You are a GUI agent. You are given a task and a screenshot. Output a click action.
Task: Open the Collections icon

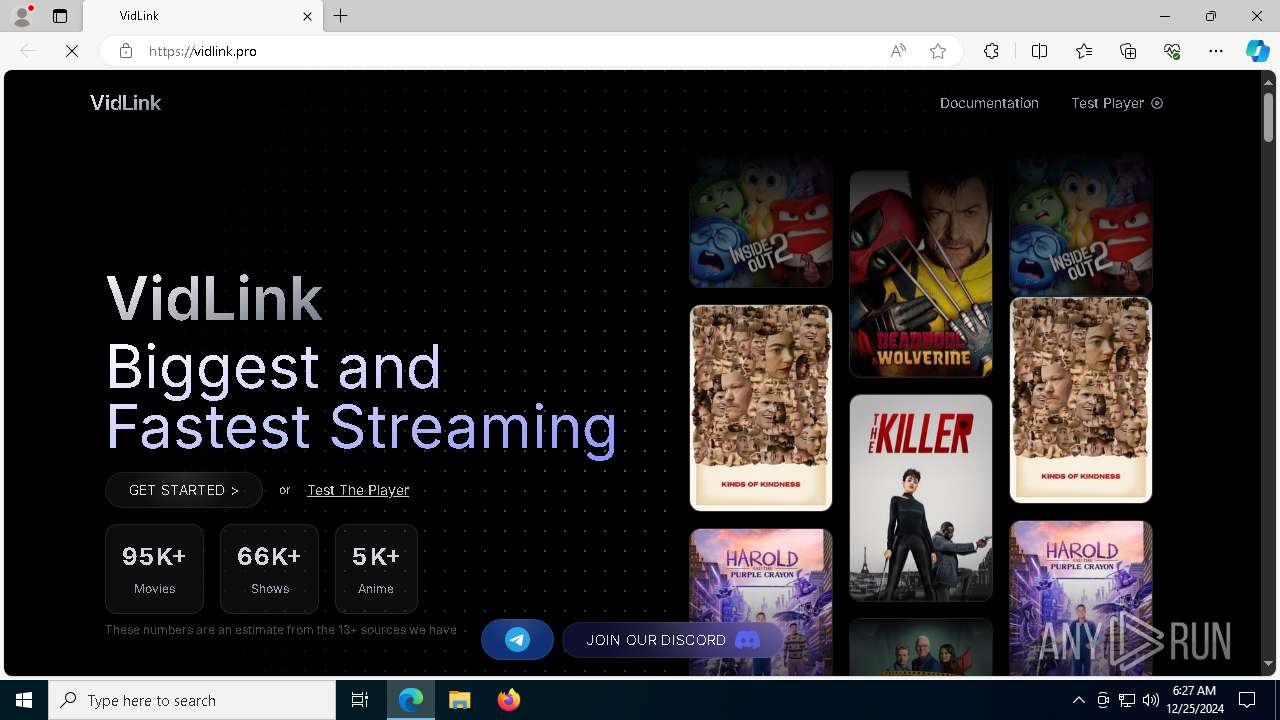point(1128,51)
